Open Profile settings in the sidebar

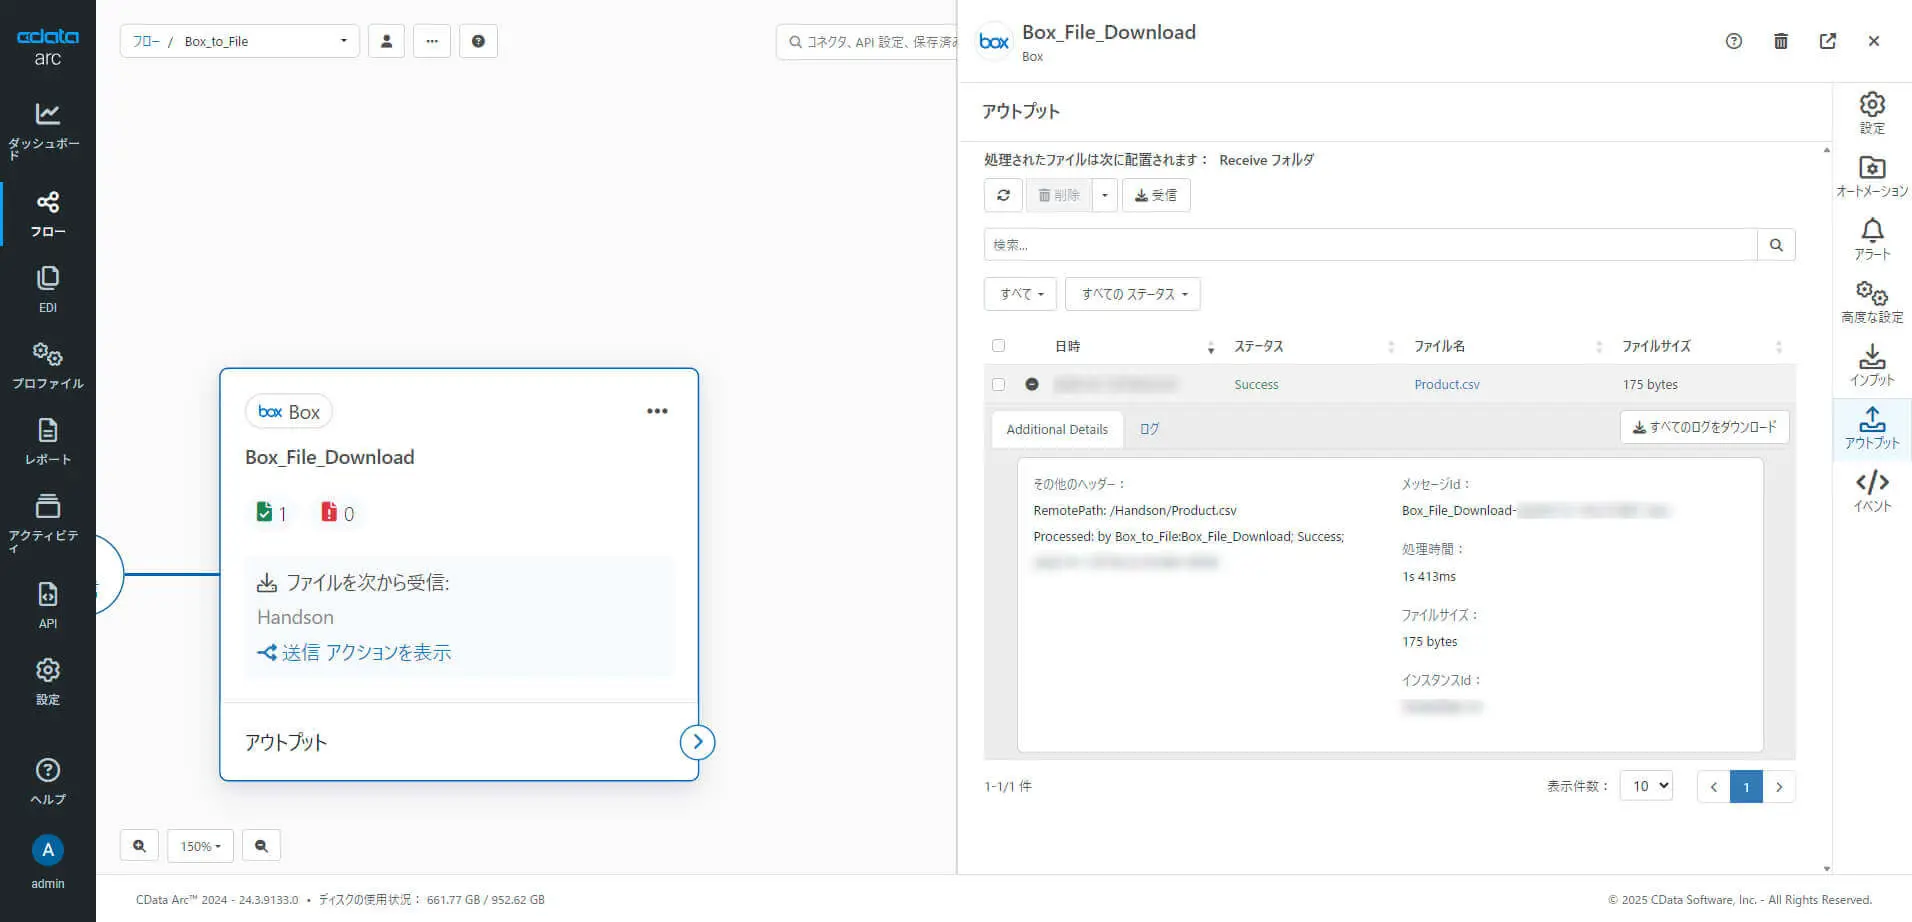[47, 366]
